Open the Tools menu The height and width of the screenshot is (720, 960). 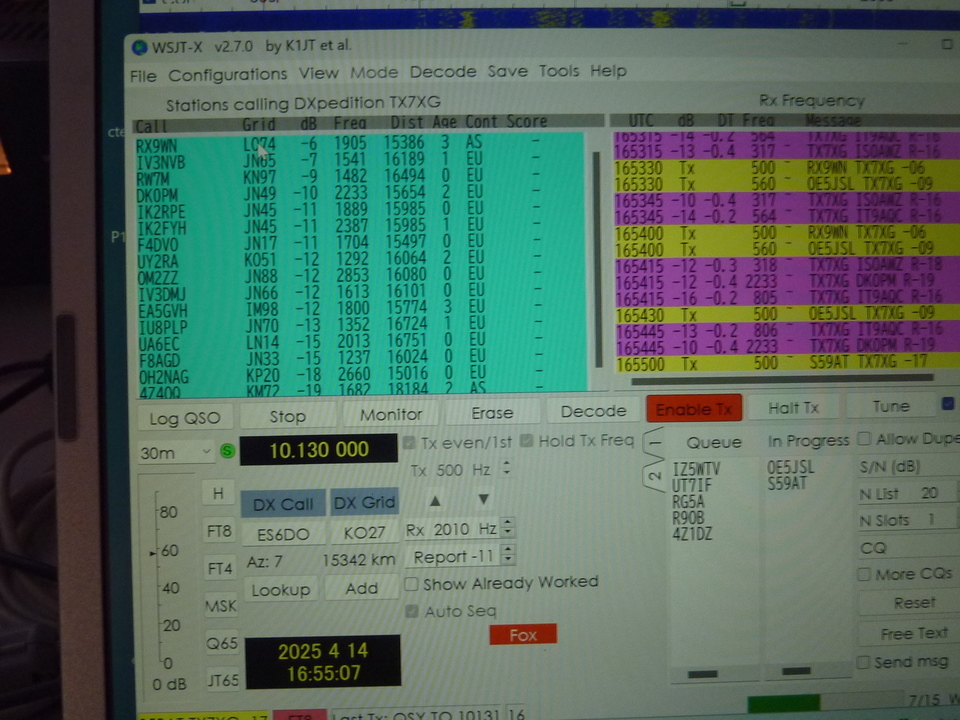[x=559, y=71]
